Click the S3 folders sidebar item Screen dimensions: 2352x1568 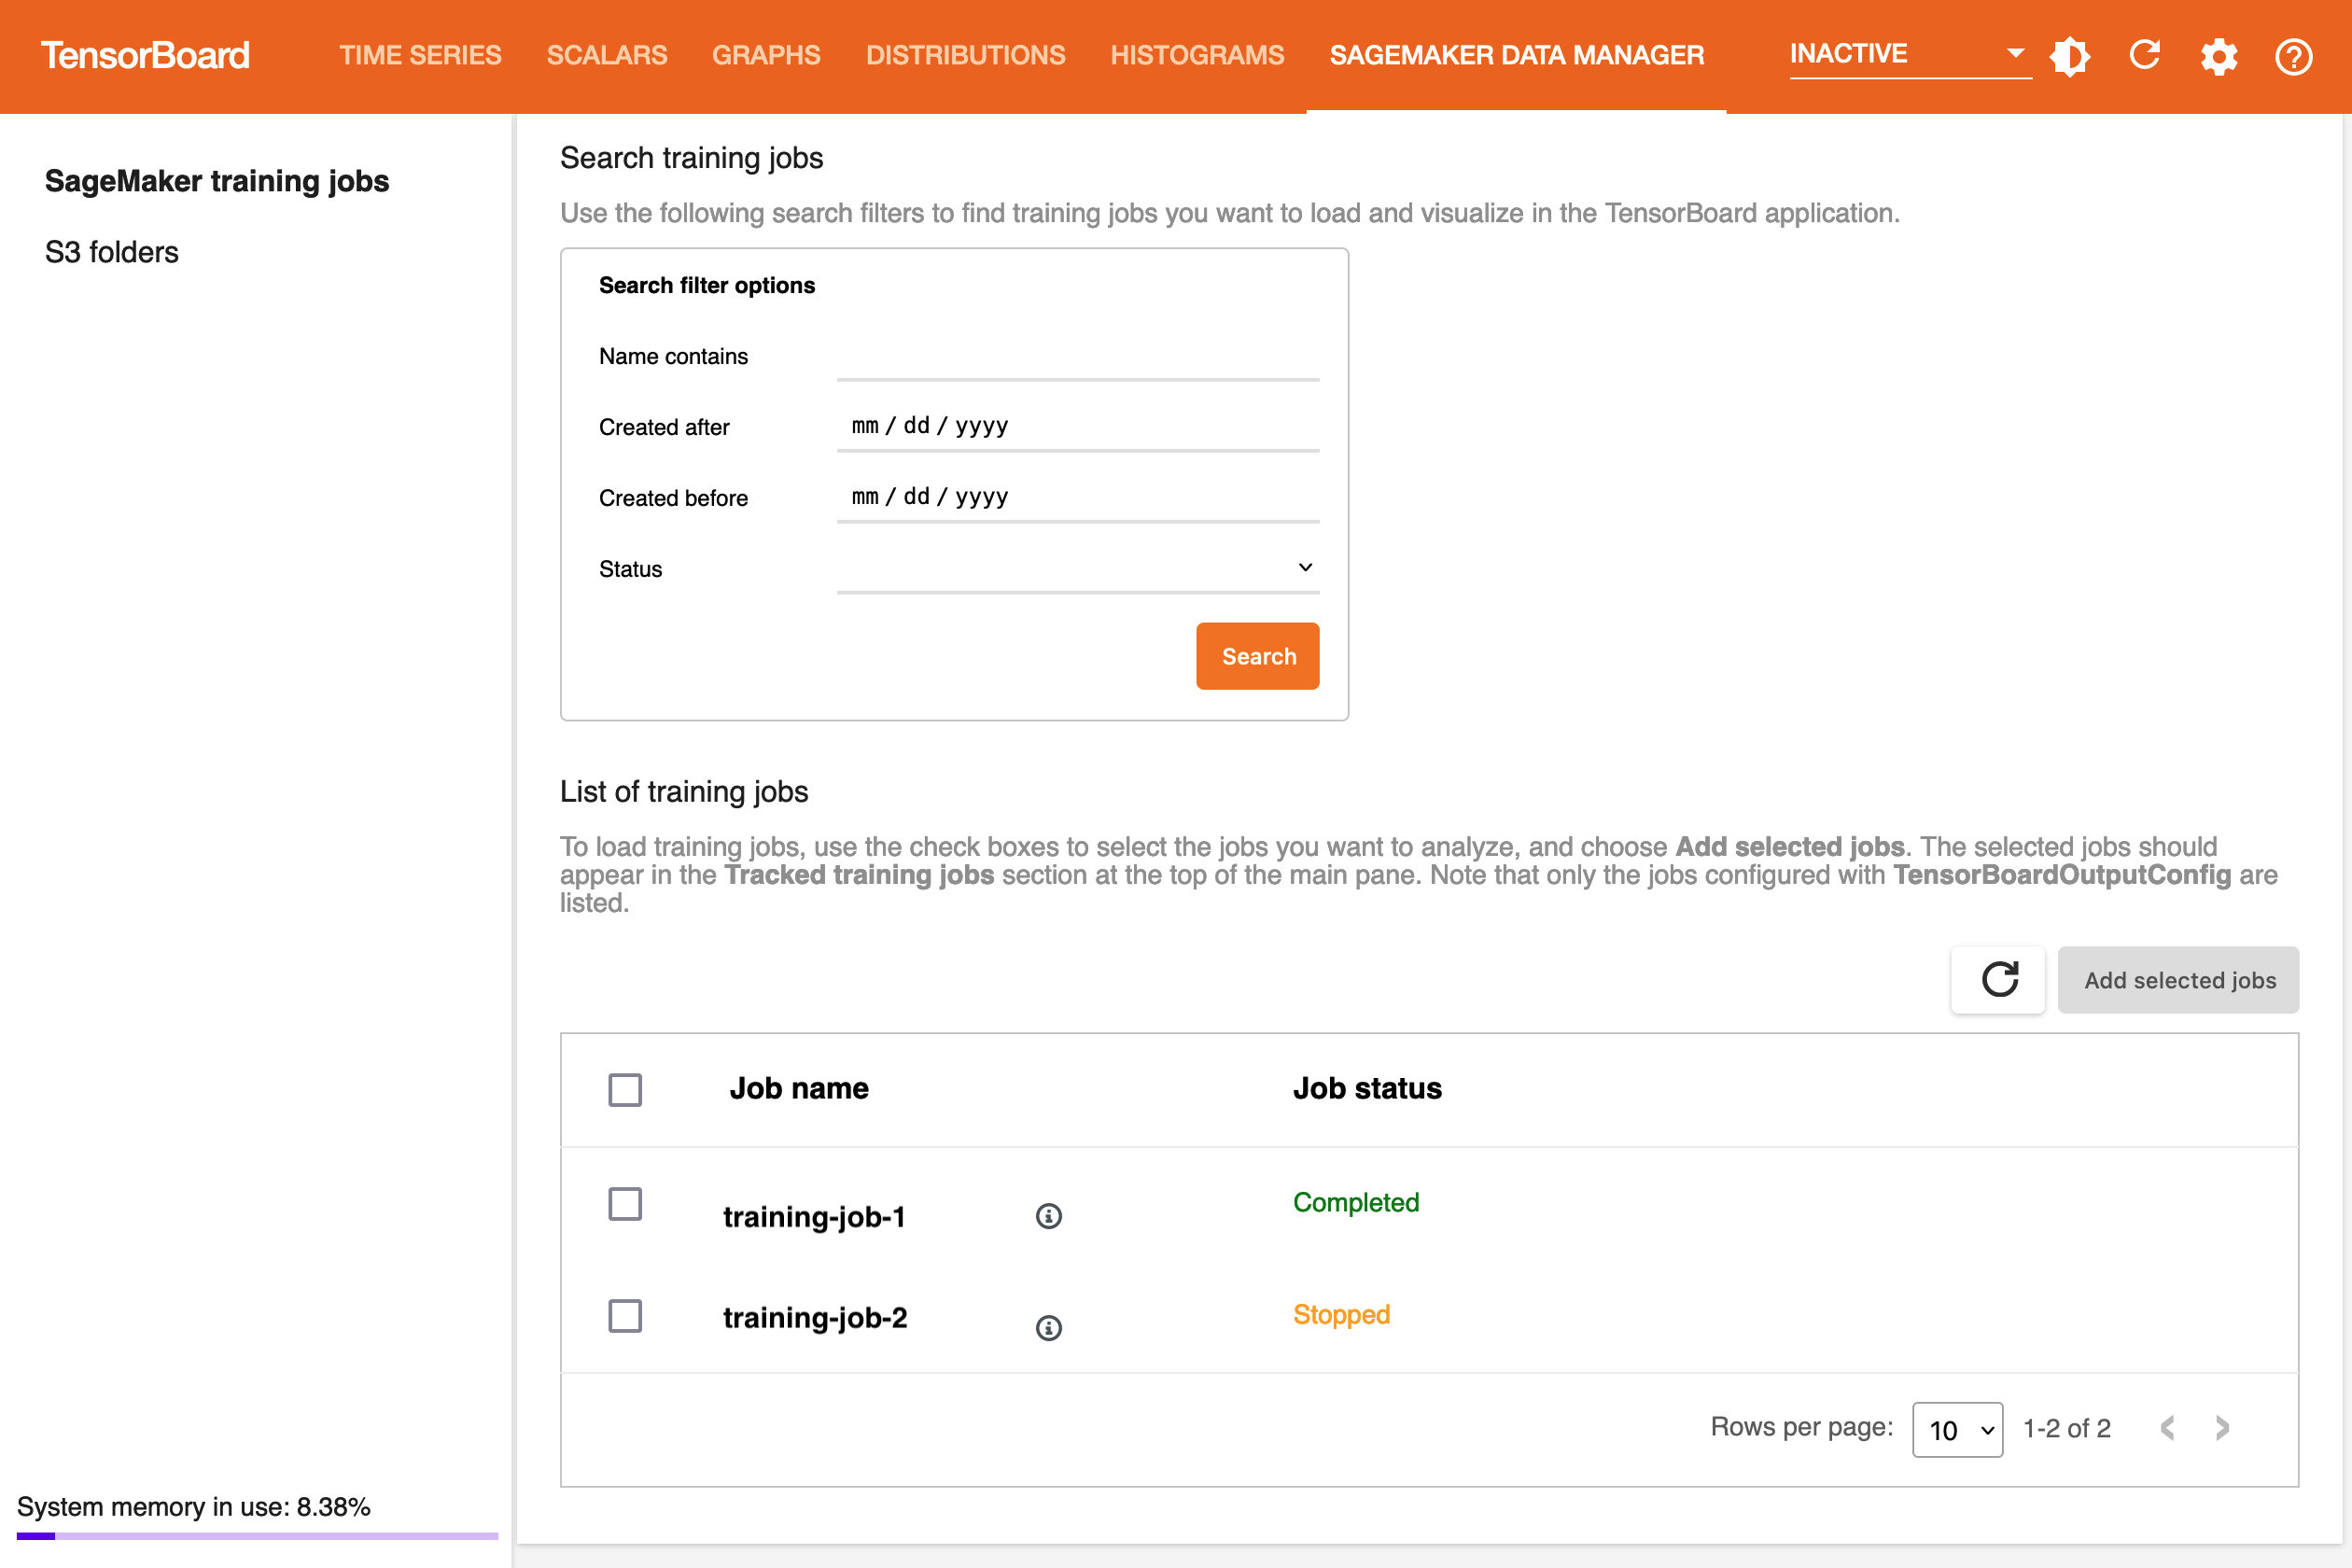pyautogui.click(x=112, y=252)
